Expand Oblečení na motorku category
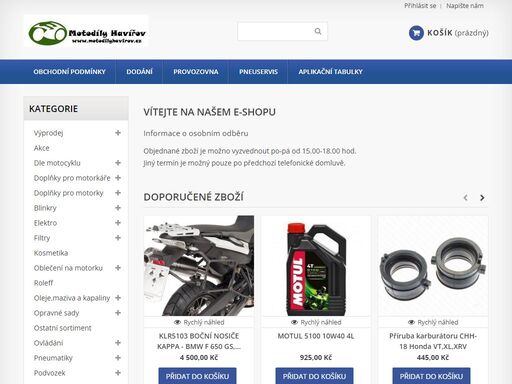Screen dimensions: 512x384 (118, 268)
